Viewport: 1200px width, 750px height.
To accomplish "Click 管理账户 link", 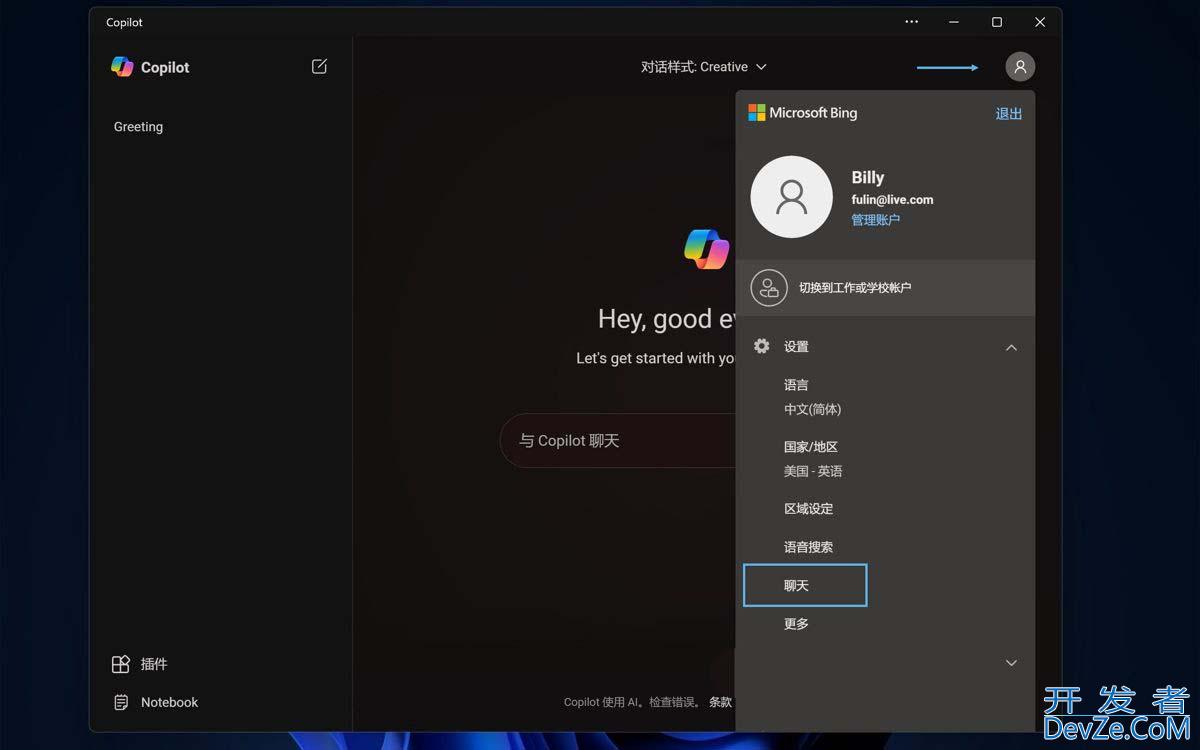I will tap(876, 220).
